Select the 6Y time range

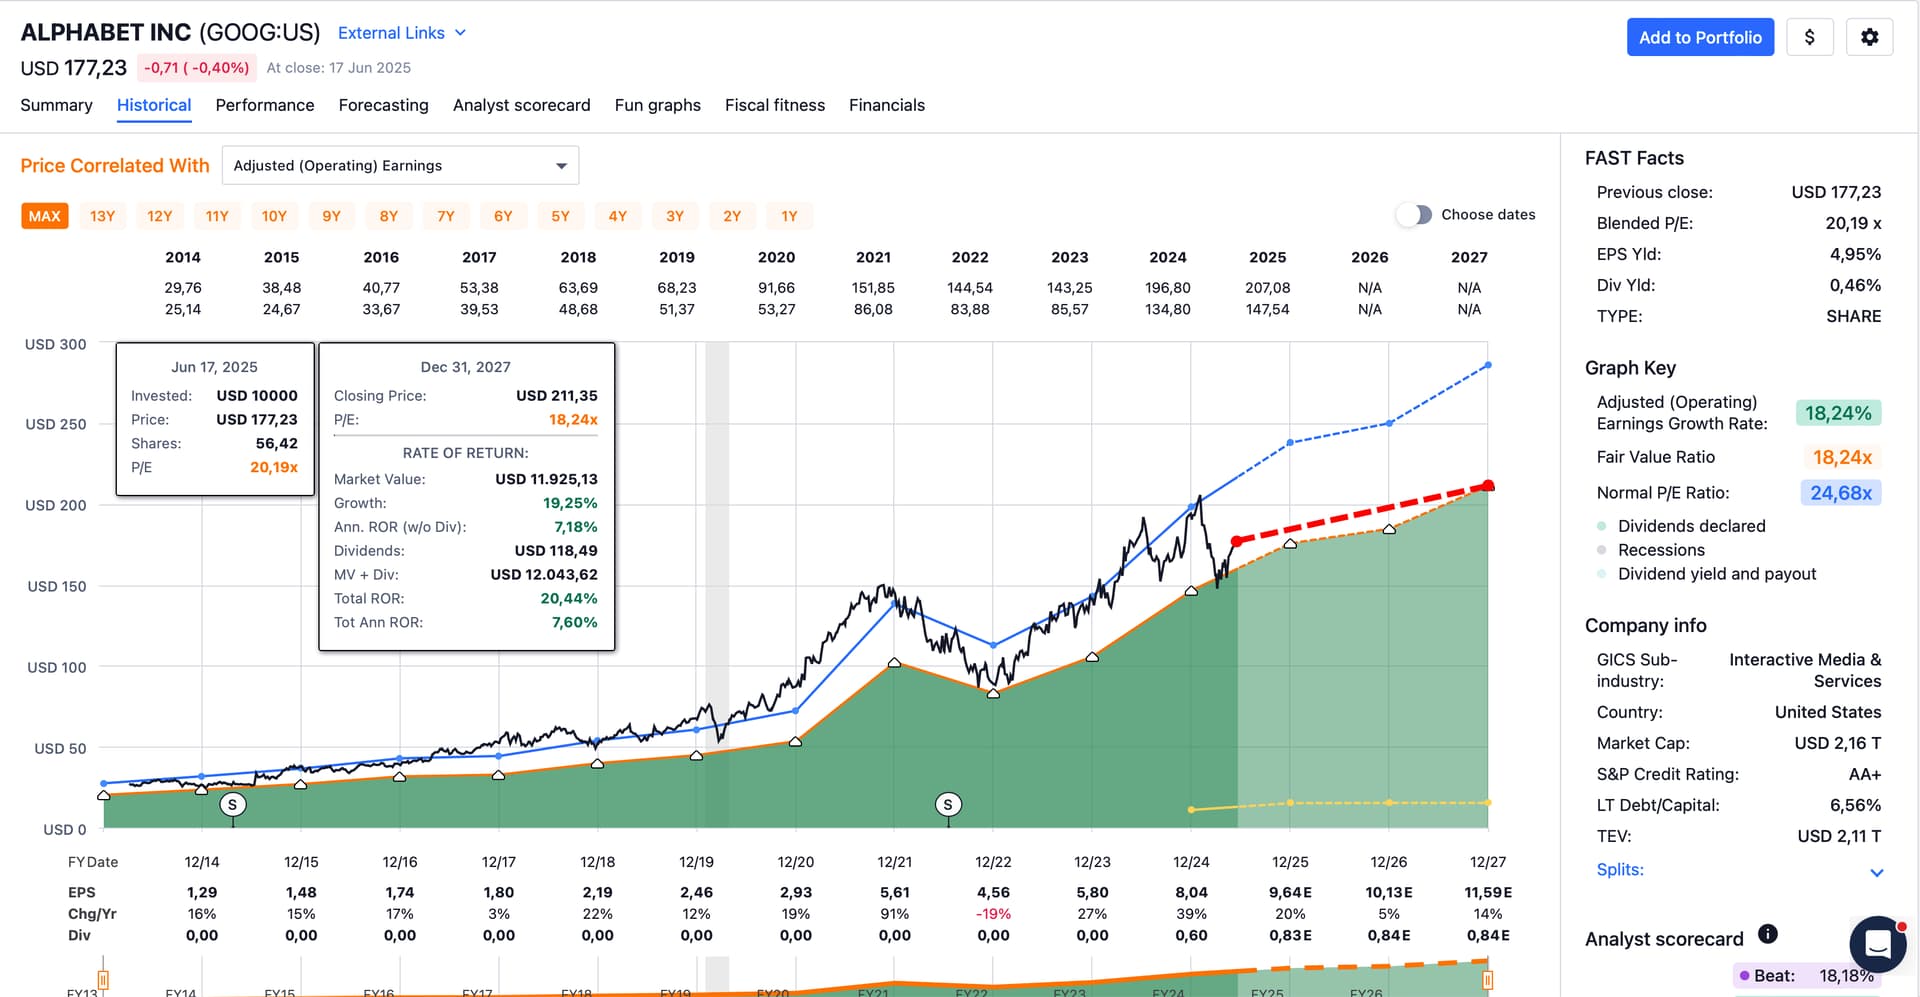503,216
